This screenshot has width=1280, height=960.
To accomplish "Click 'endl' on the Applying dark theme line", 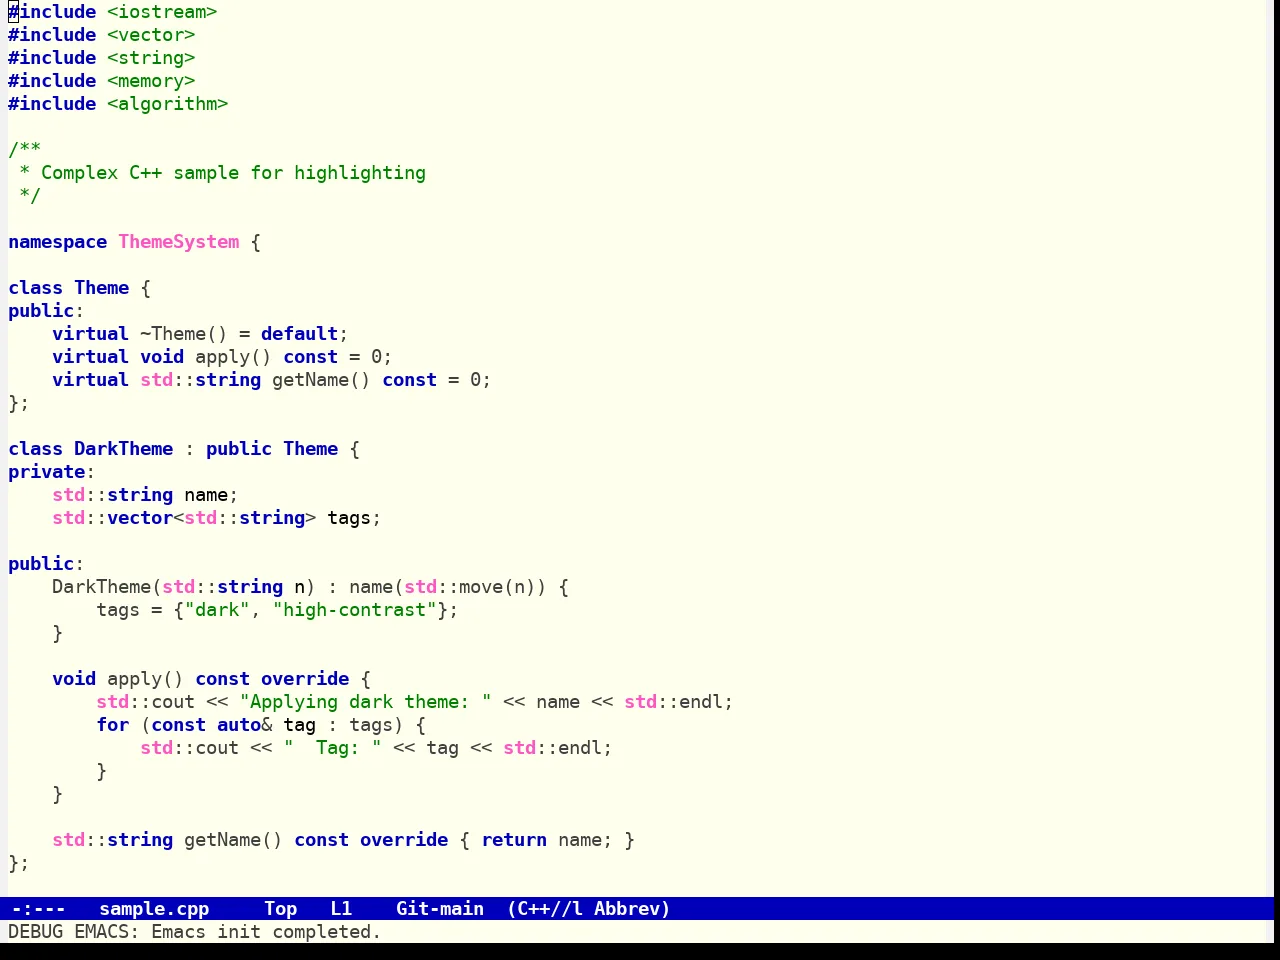I will click(701, 702).
